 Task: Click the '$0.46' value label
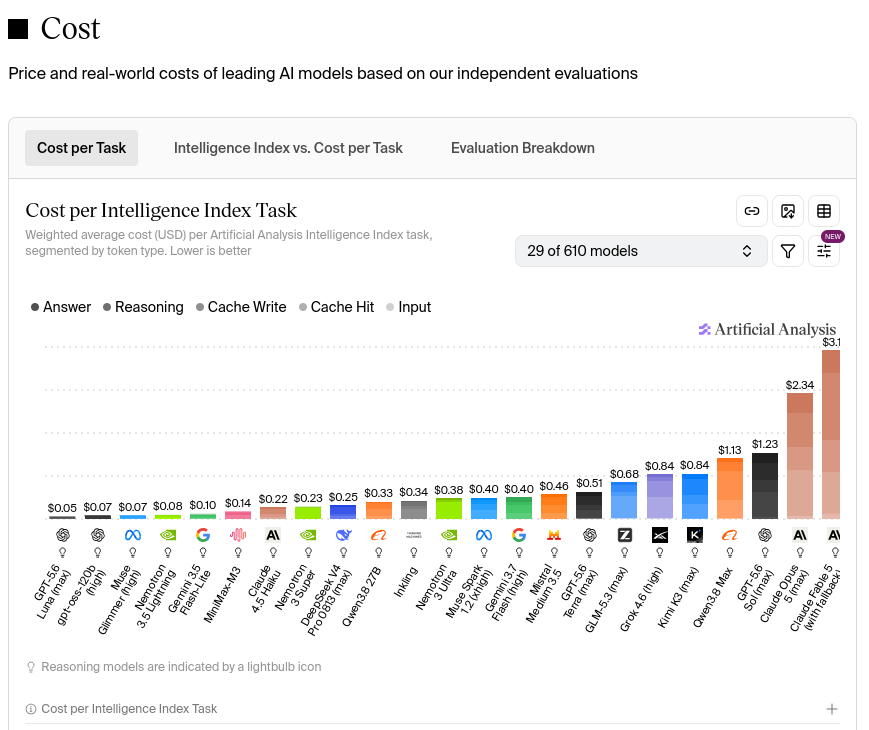tap(554, 486)
